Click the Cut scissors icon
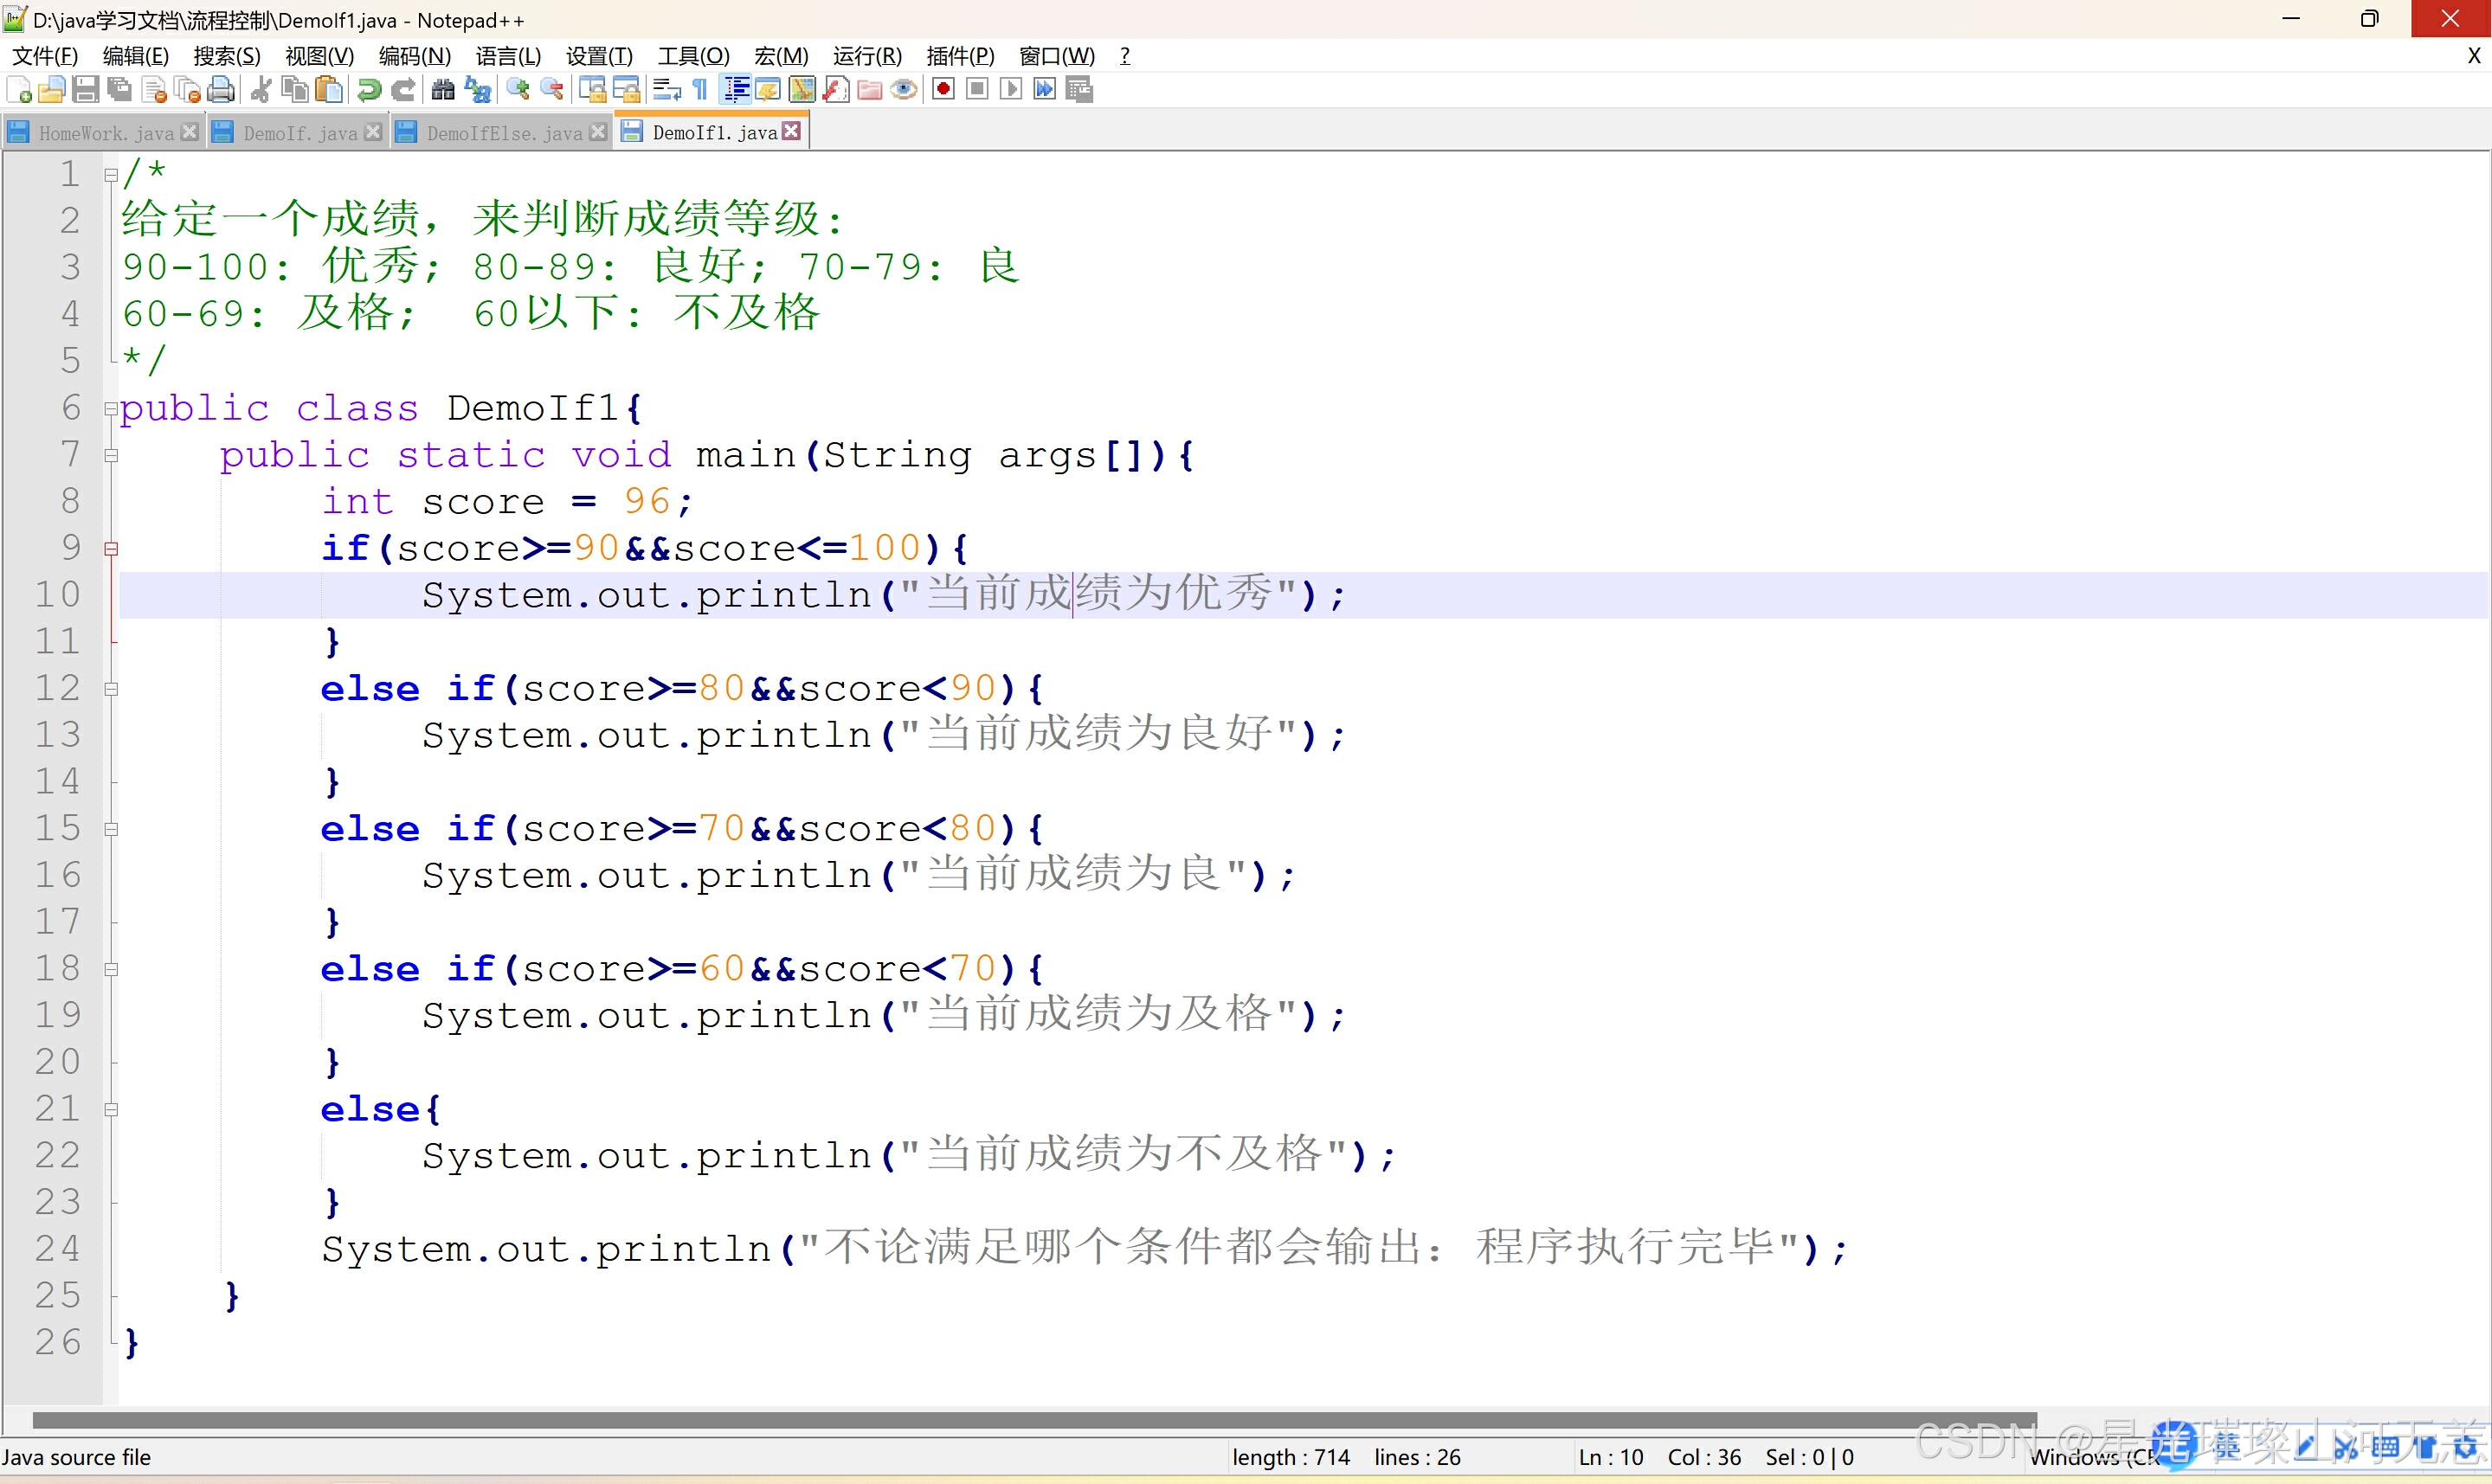 point(261,90)
